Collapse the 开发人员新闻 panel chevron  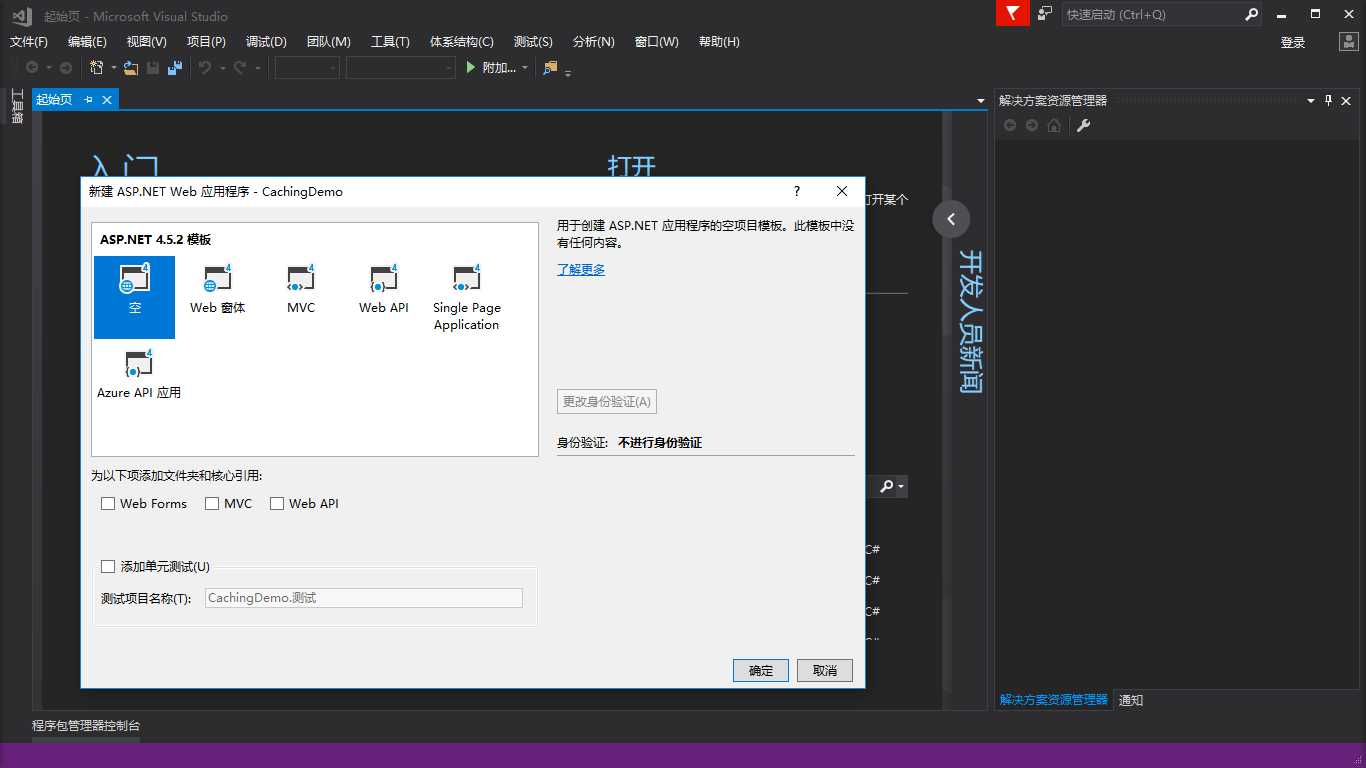(951, 219)
